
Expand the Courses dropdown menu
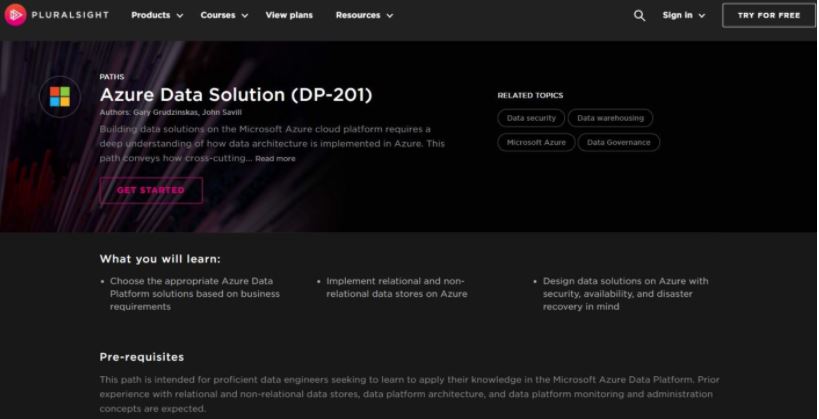(224, 15)
